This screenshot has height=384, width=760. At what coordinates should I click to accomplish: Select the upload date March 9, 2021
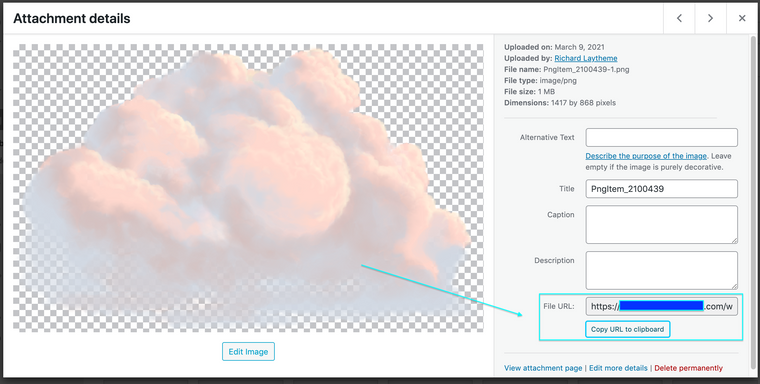[579, 47]
